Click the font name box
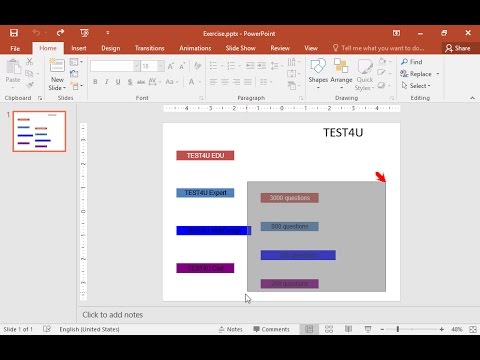 (x=112, y=66)
